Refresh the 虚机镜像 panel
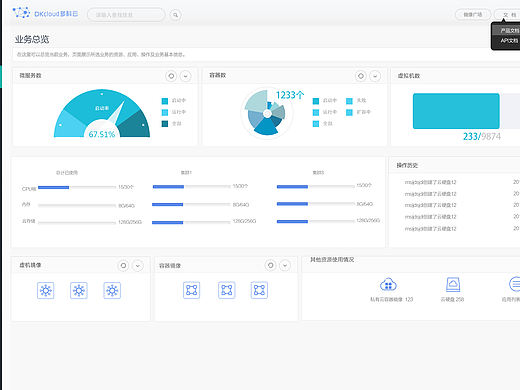520x390 pixels. click(123, 265)
